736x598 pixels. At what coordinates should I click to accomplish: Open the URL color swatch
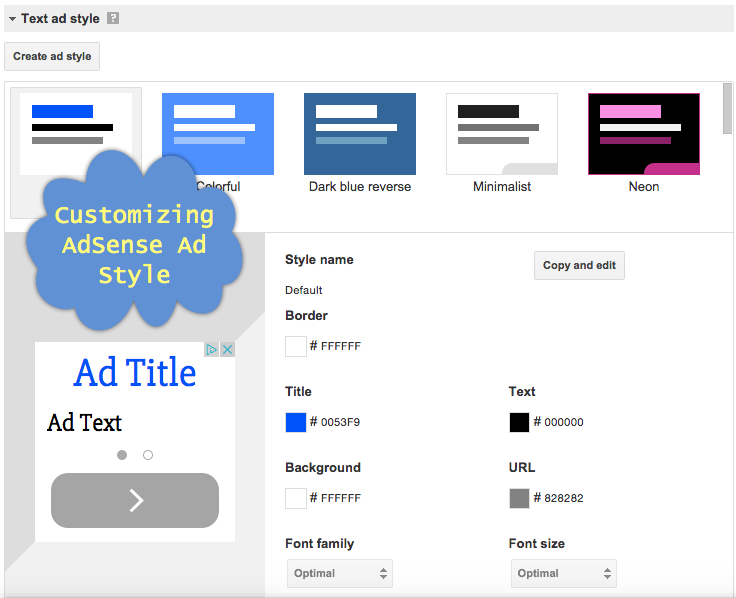click(519, 498)
